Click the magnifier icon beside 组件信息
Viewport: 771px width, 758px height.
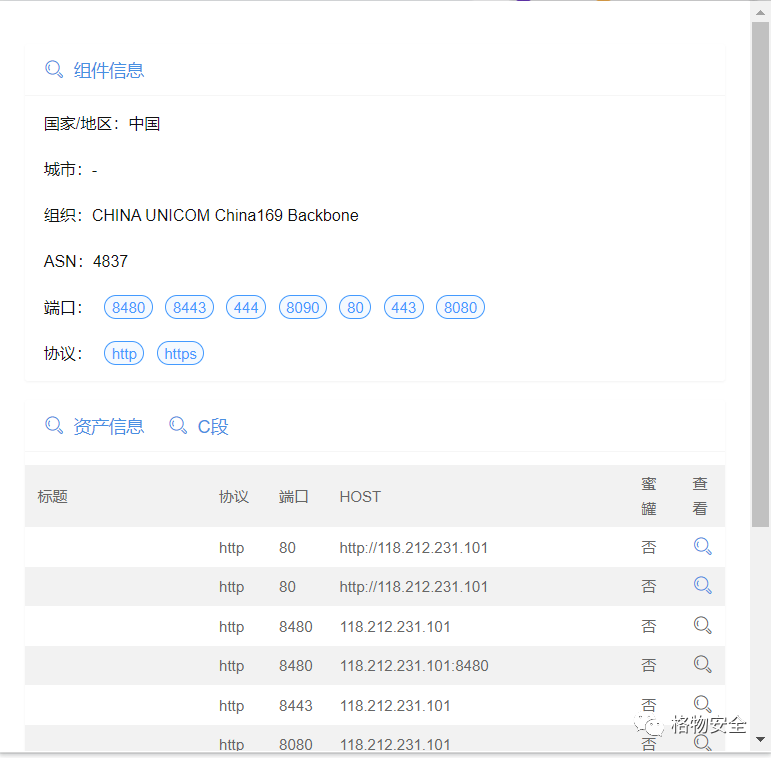54,69
